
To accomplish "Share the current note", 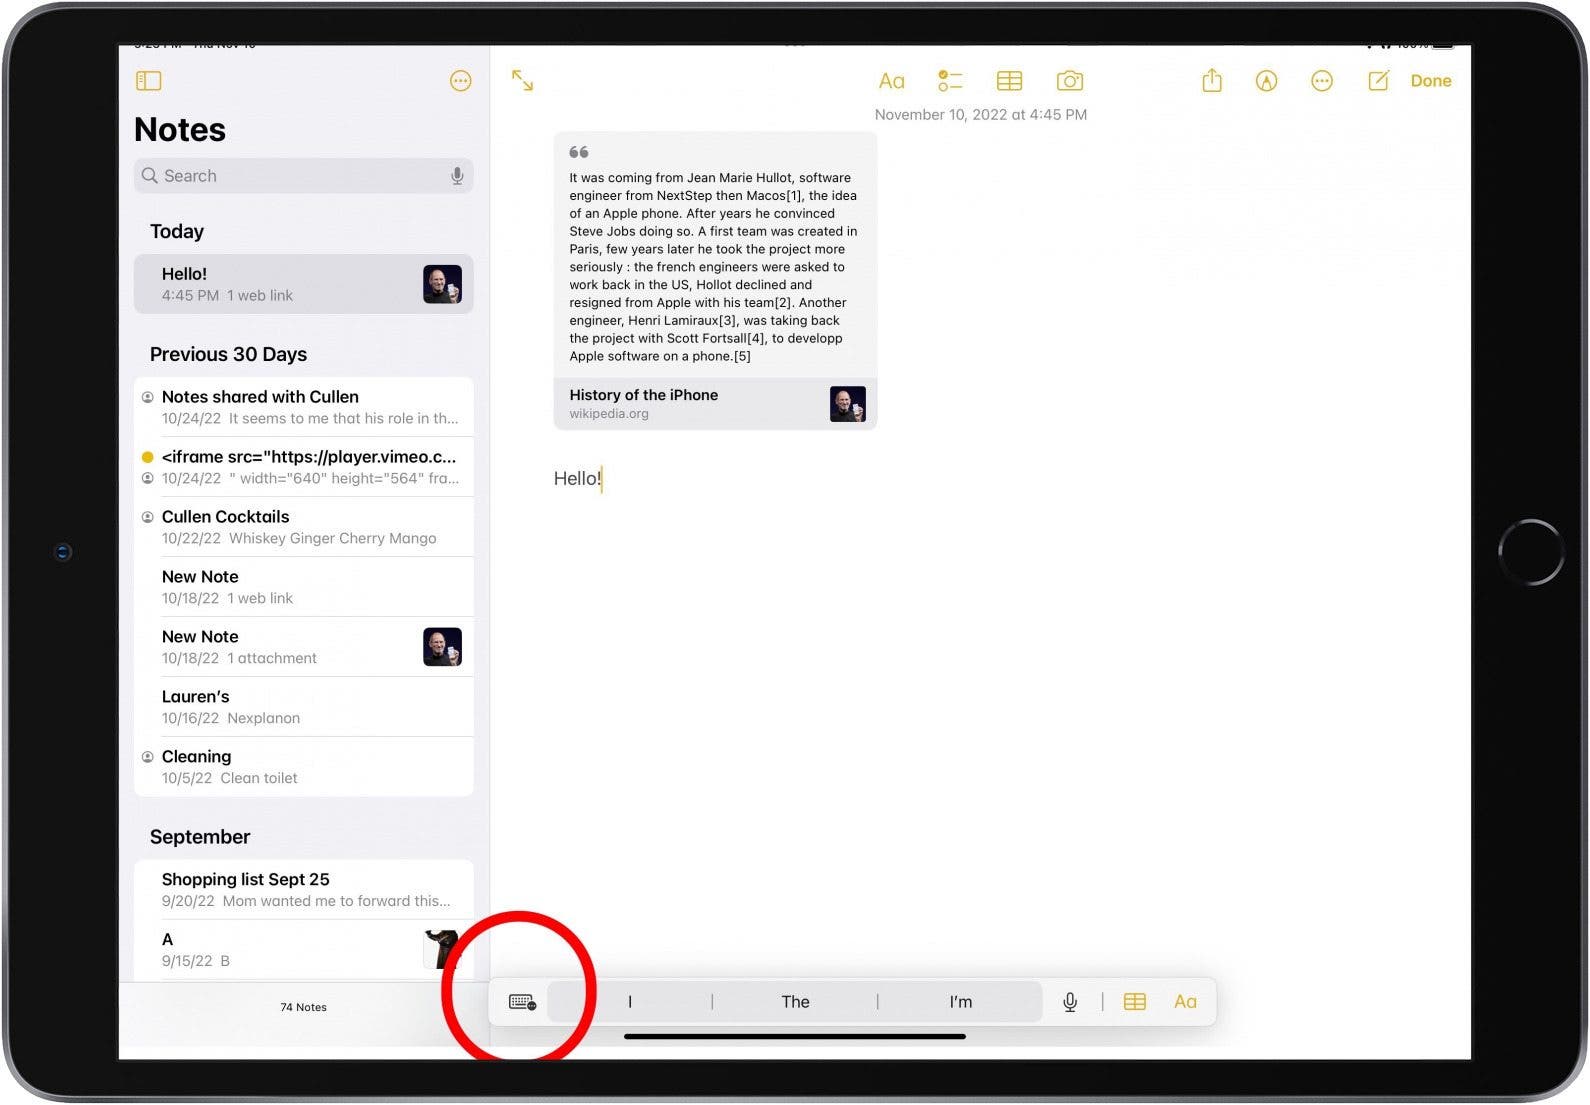I will pyautogui.click(x=1211, y=81).
